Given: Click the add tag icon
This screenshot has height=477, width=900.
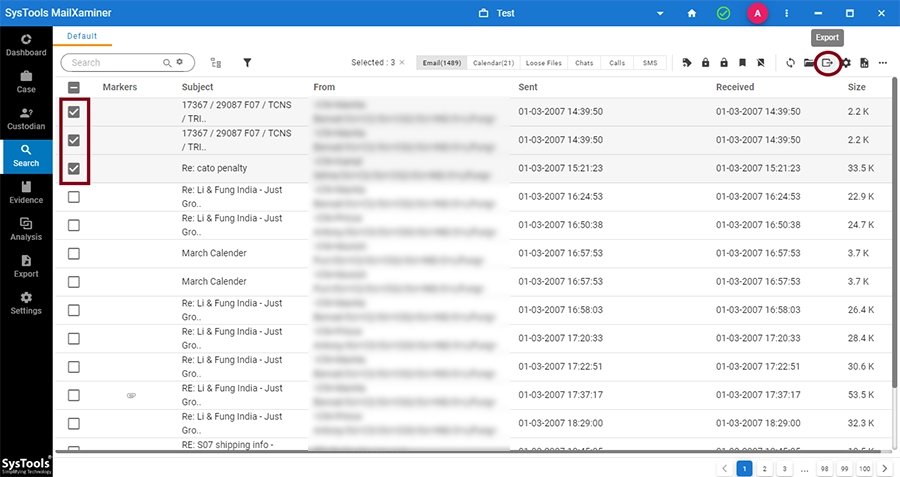Looking at the screenshot, I should click(686, 63).
